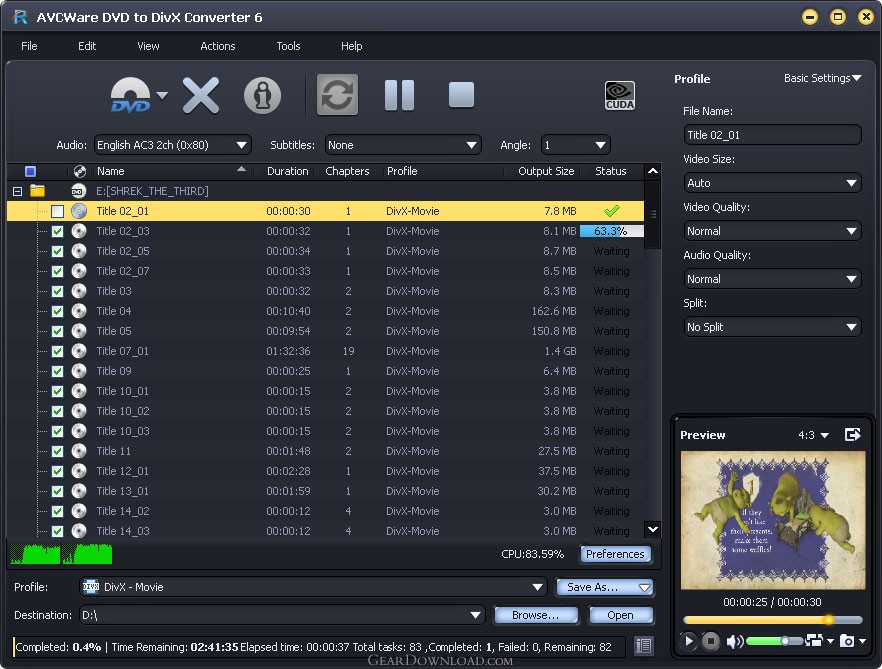Click the scroll down arrow of title list
882x669 pixels.
(x=652, y=529)
